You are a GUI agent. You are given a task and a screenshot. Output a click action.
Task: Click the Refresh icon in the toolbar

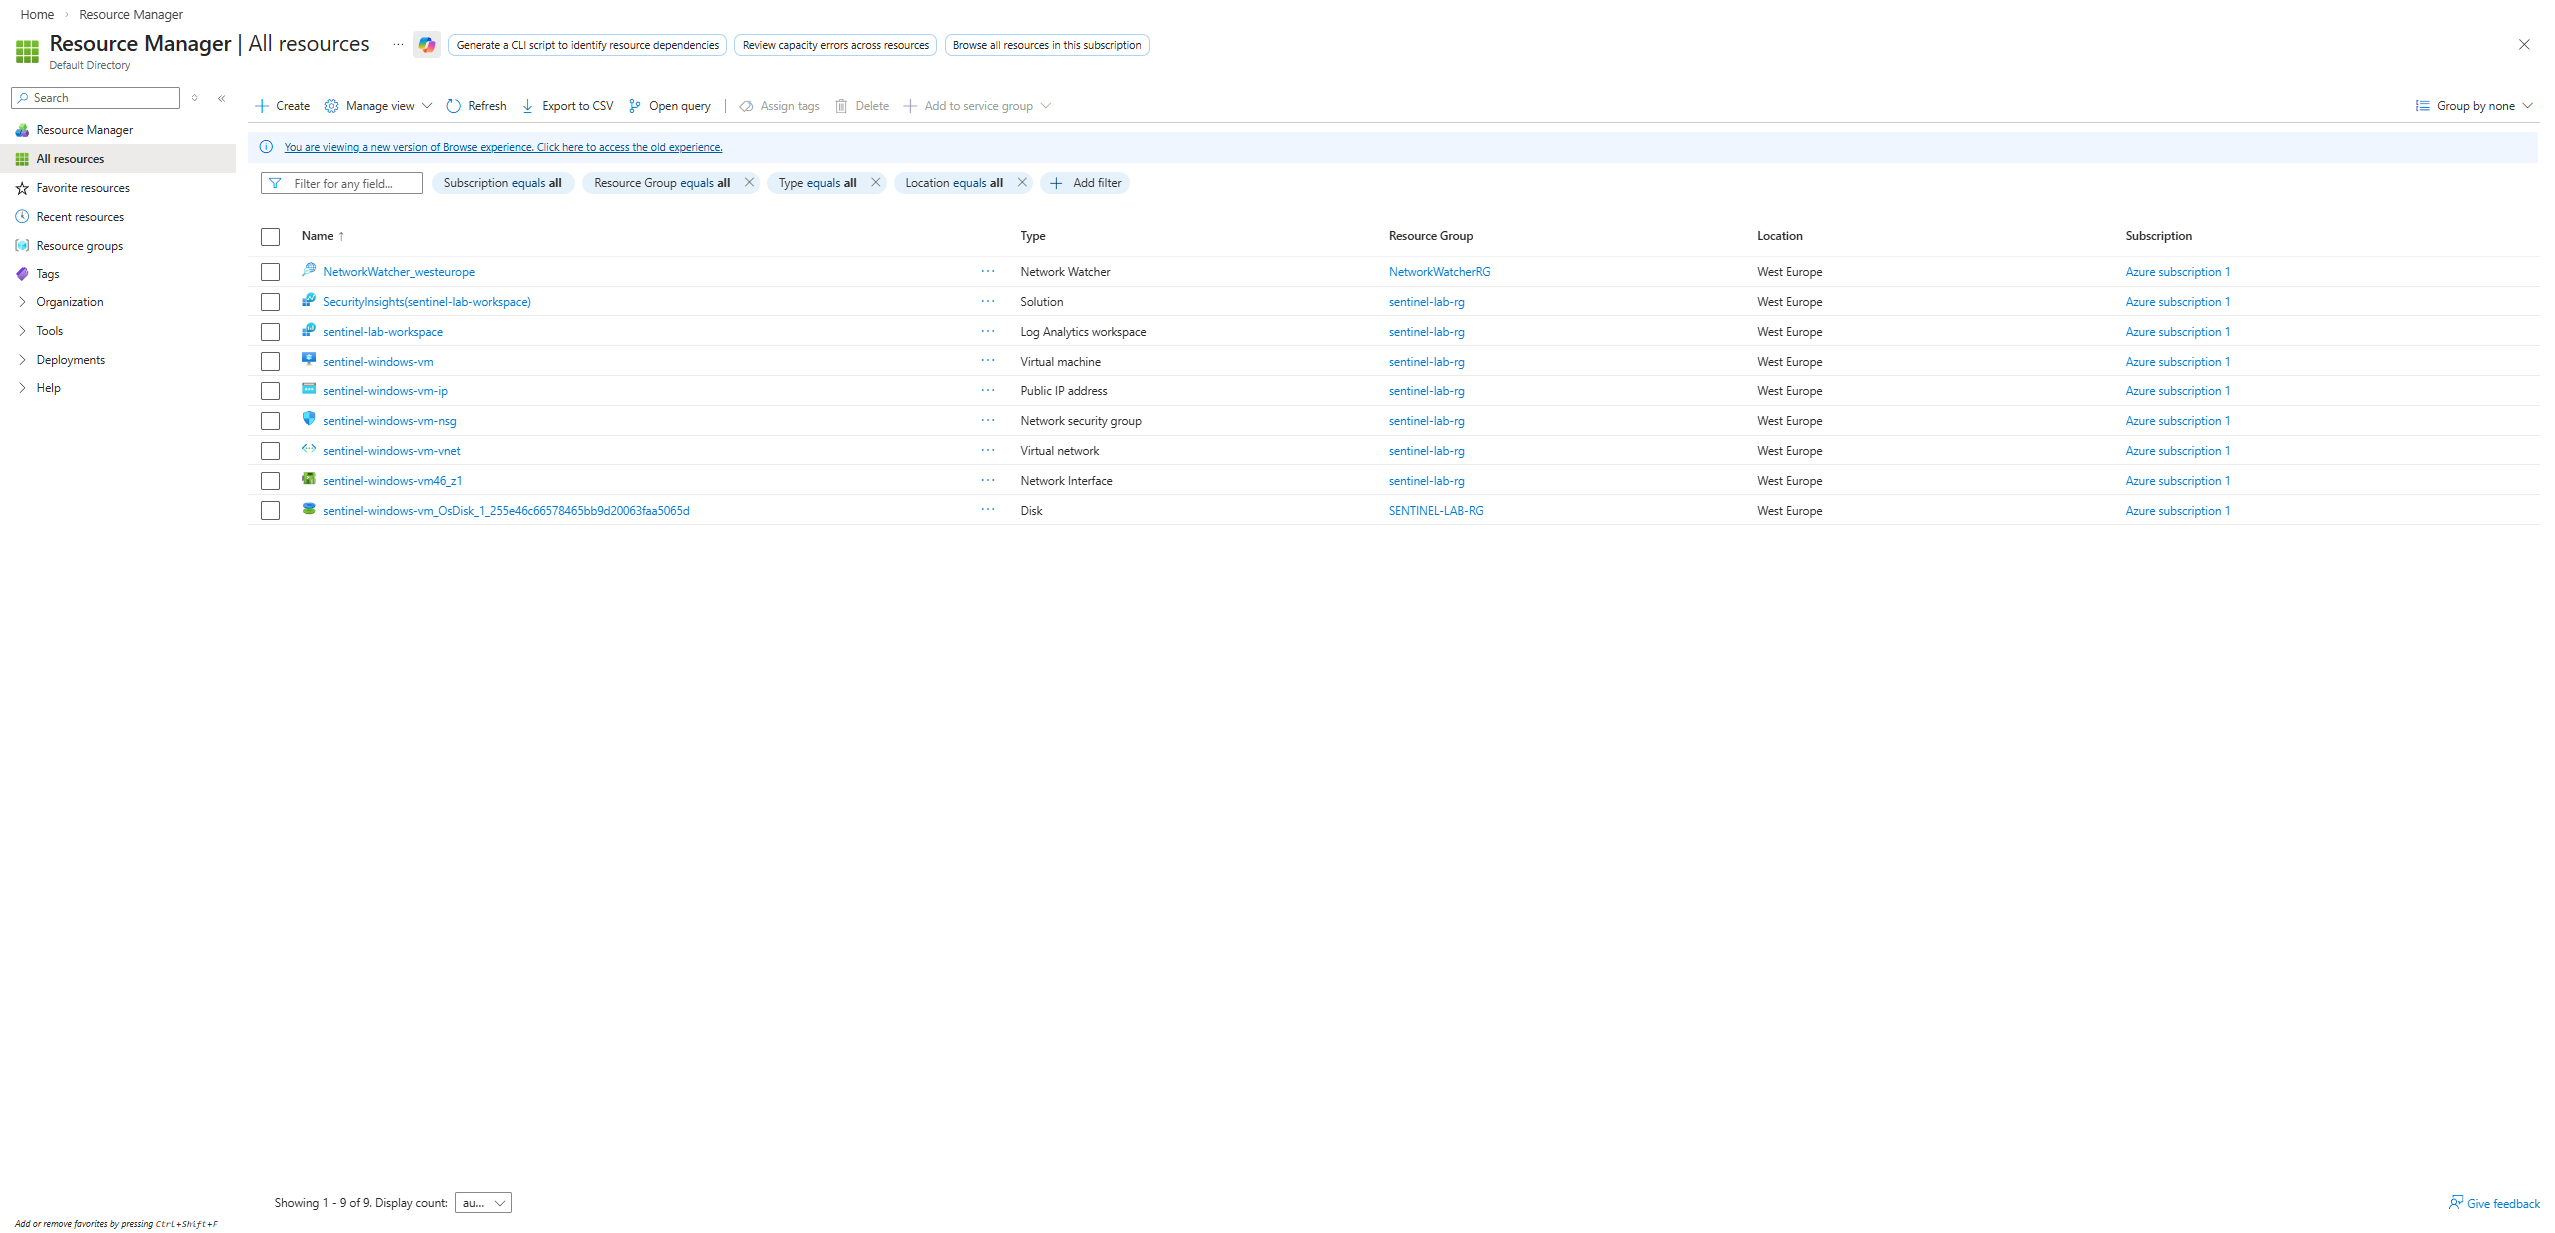coord(454,106)
